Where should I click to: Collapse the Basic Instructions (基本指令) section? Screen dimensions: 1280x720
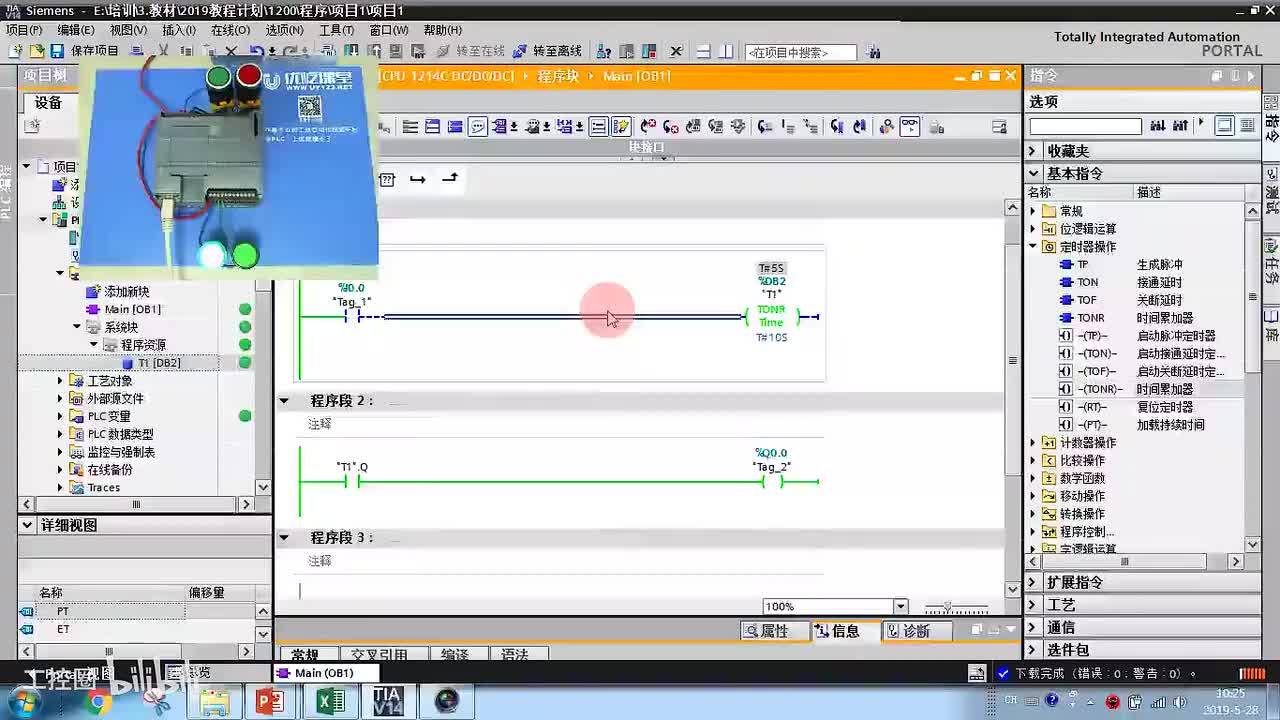(1034, 173)
